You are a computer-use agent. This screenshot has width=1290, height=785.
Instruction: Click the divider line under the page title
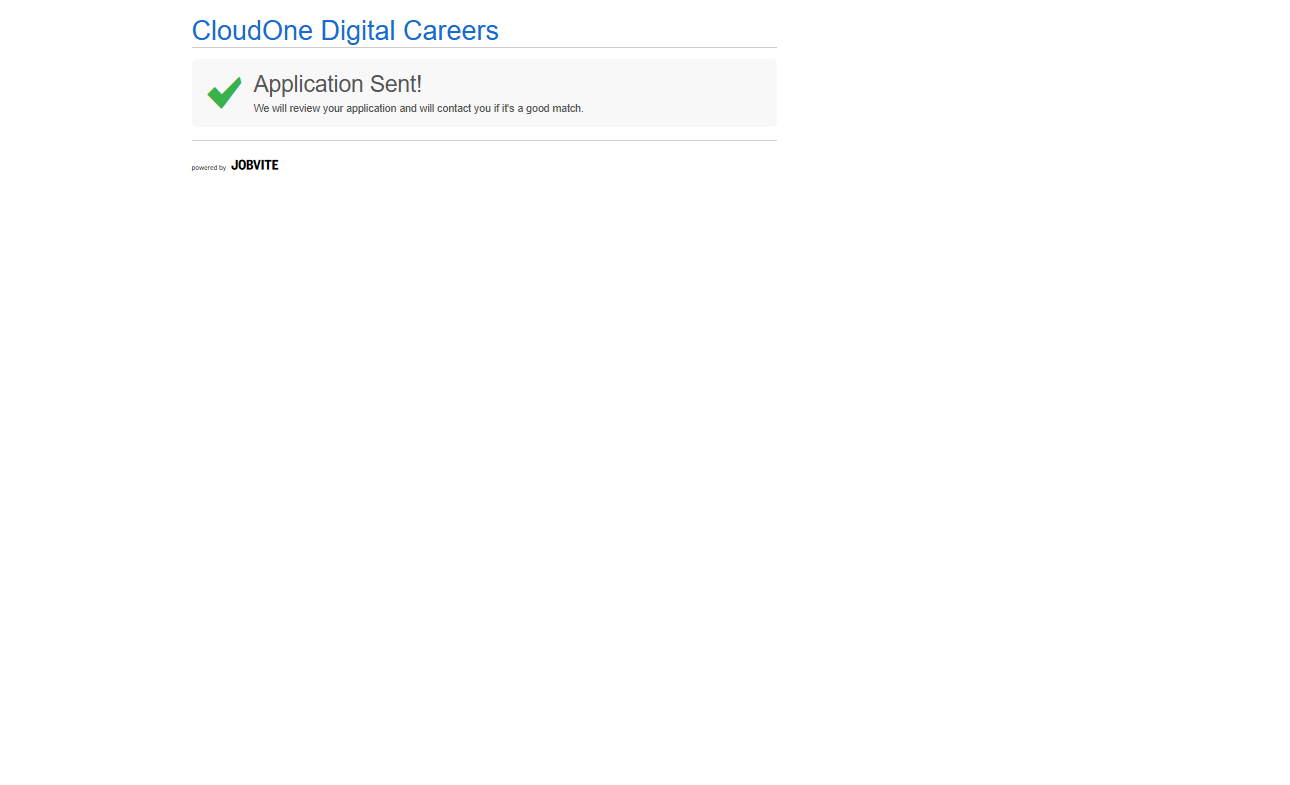484,47
